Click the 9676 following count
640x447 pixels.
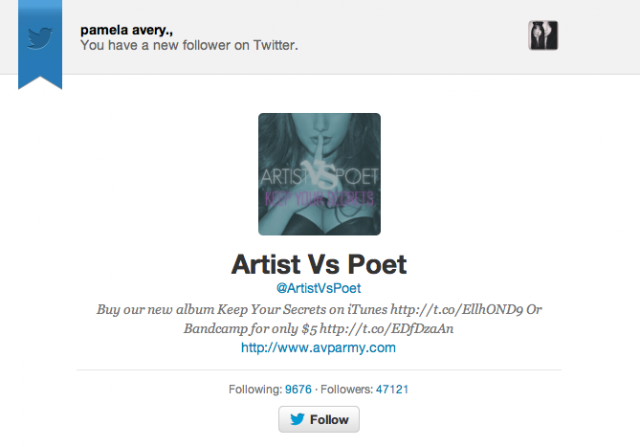coord(298,389)
